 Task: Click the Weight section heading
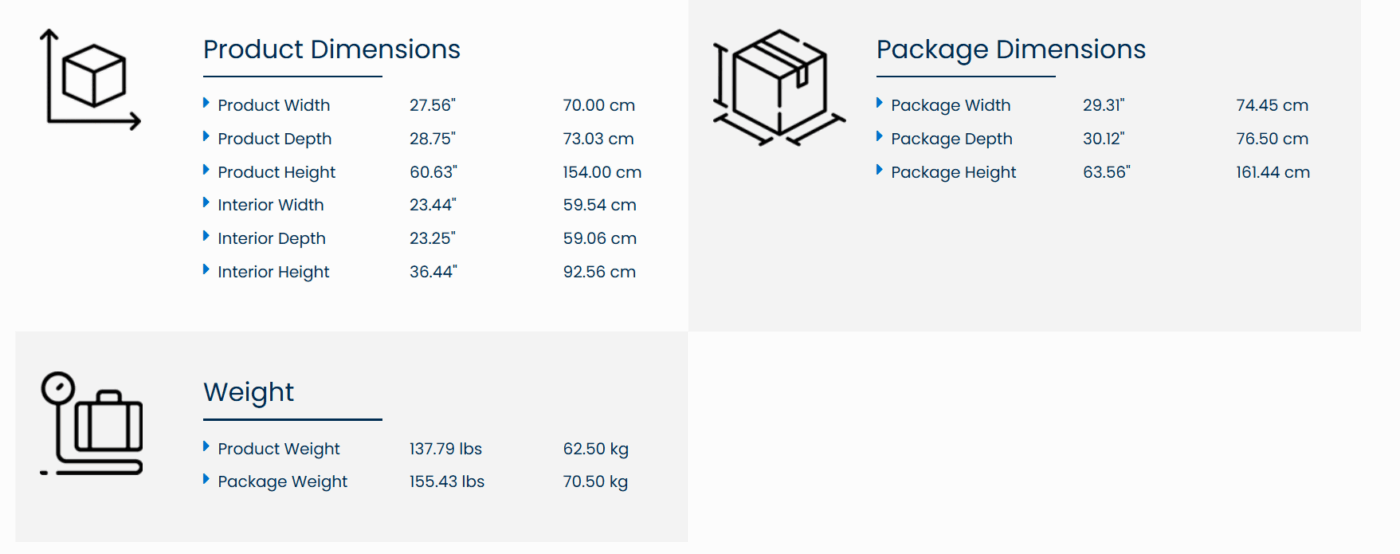(249, 392)
